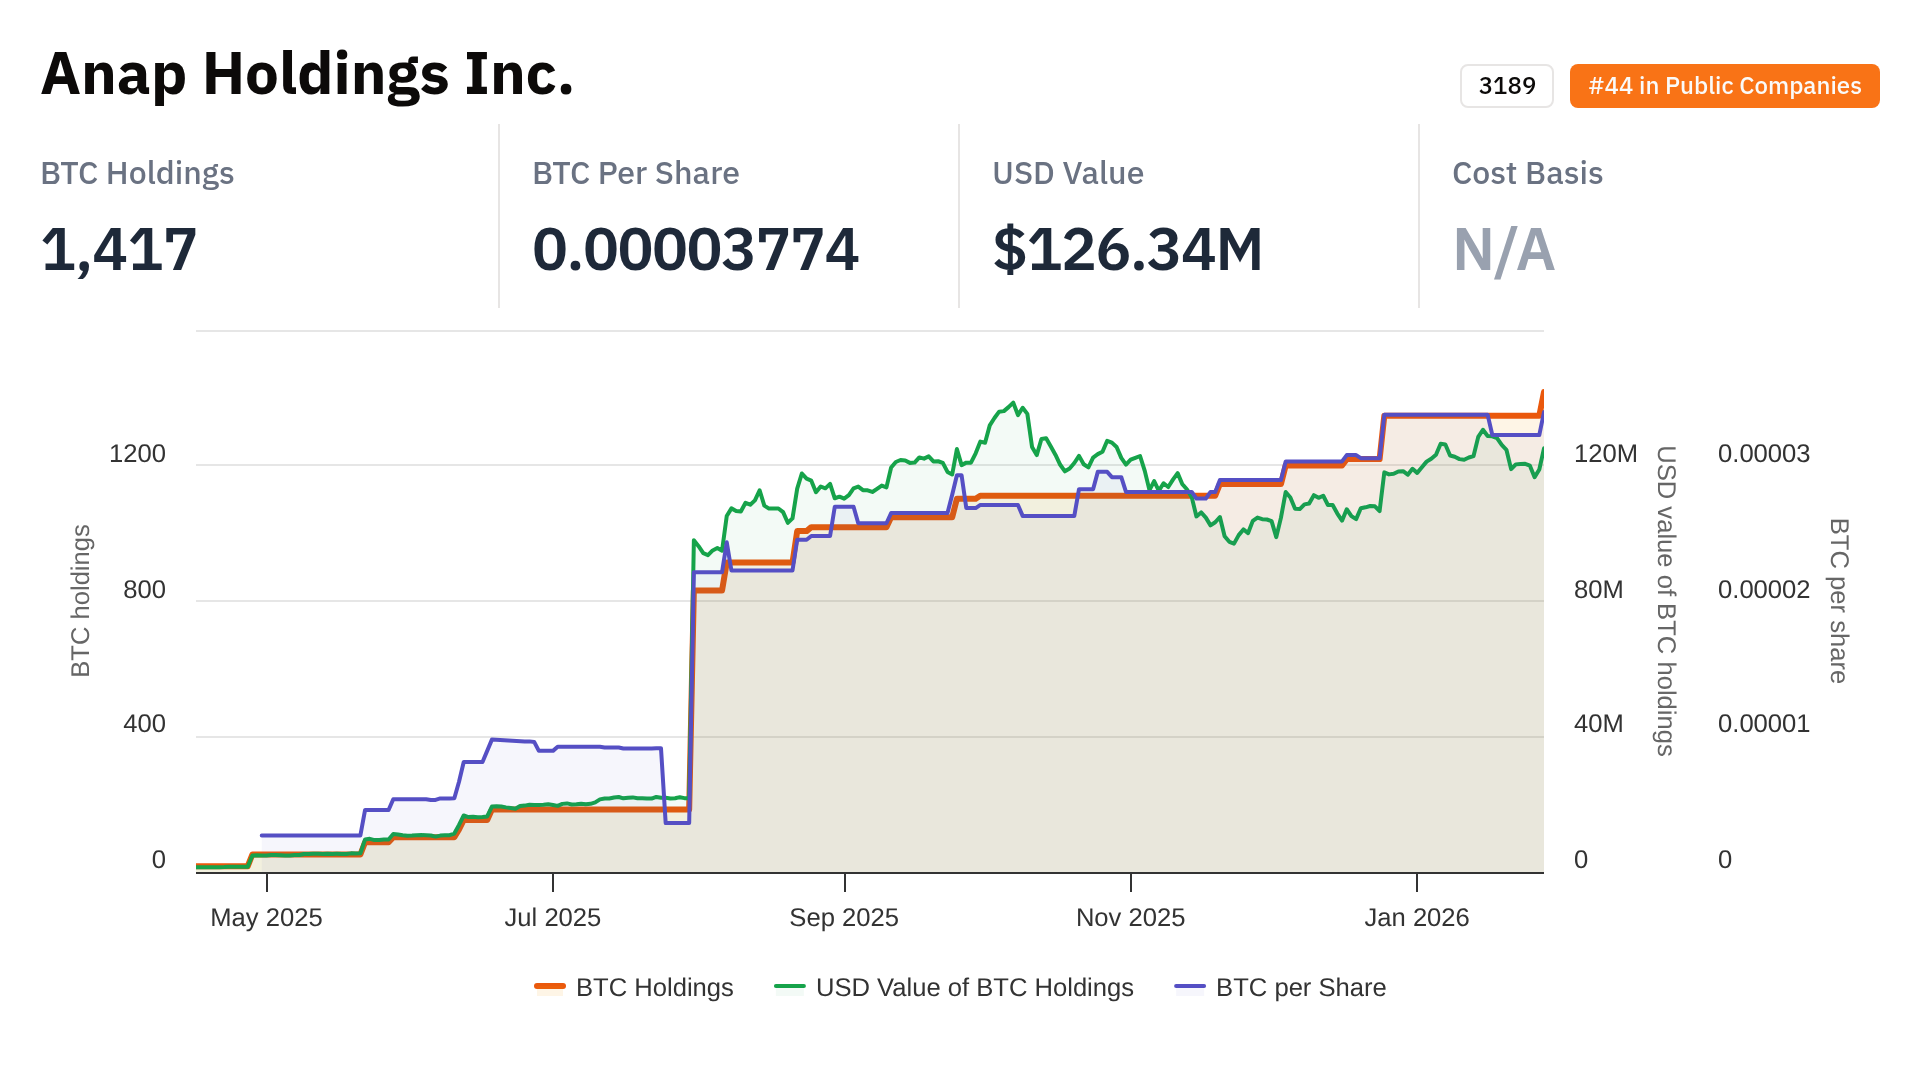Open #44 in Public Companies ranking
Viewport: 1920px width, 1080px height.
[x=1724, y=86]
